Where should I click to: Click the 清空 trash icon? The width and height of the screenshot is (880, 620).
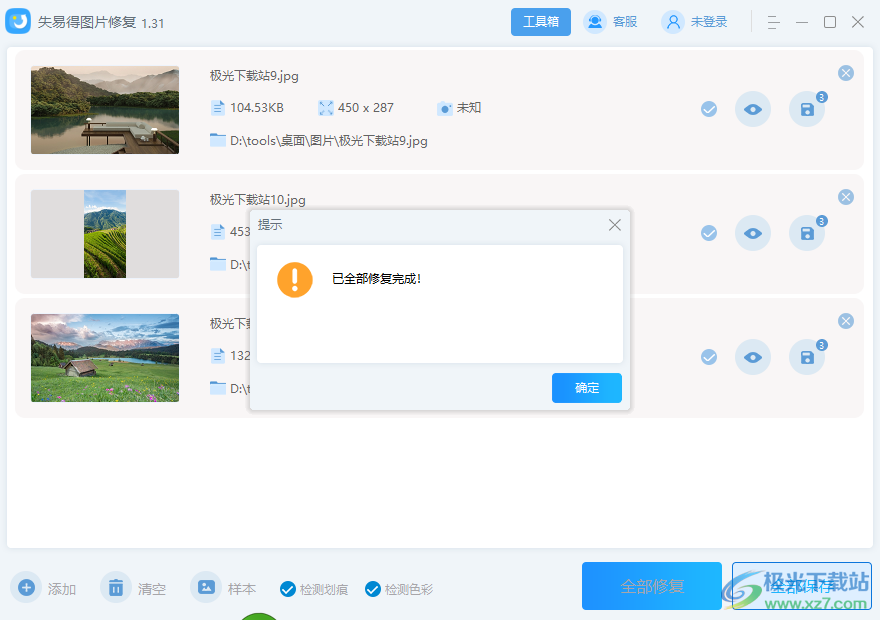click(x=116, y=587)
